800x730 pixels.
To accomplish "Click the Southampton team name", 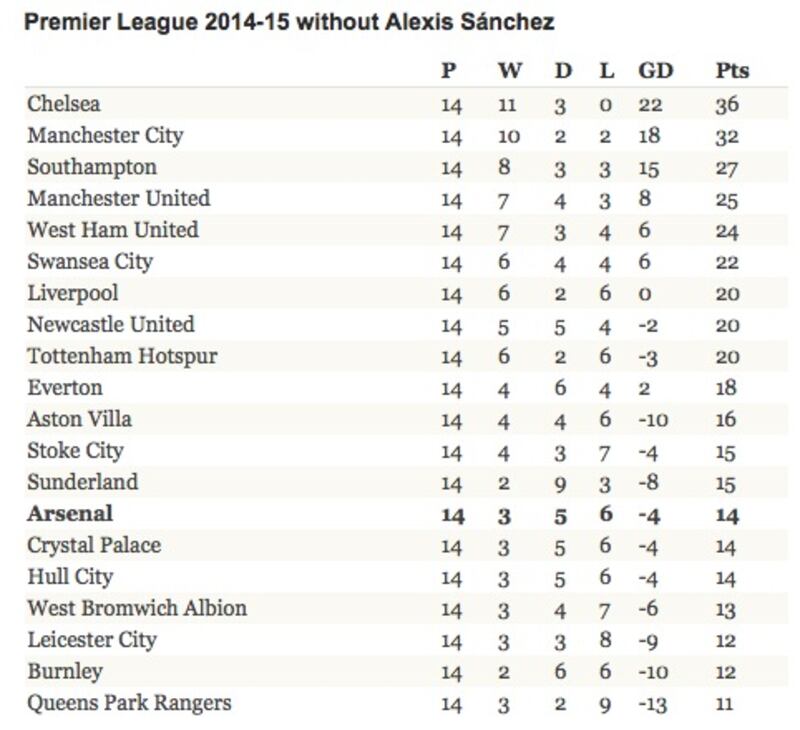I will [92, 167].
